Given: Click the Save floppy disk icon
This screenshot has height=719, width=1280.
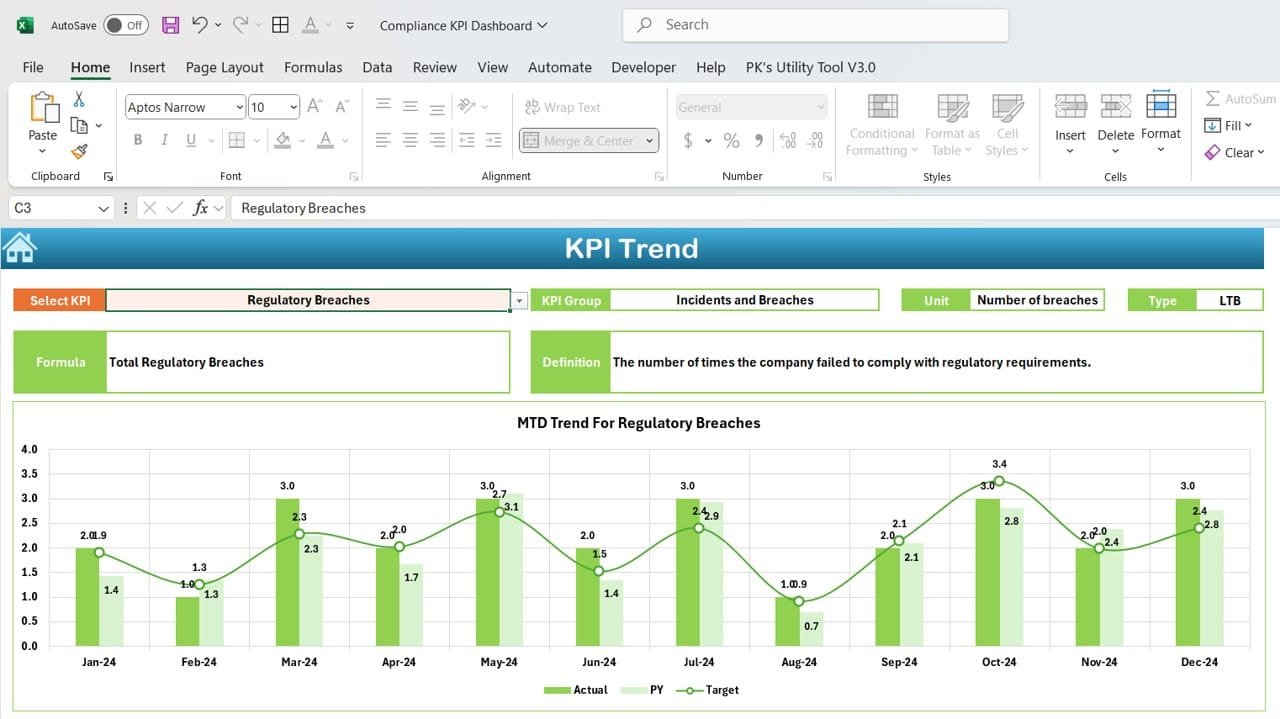Looking at the screenshot, I should click(x=171, y=25).
